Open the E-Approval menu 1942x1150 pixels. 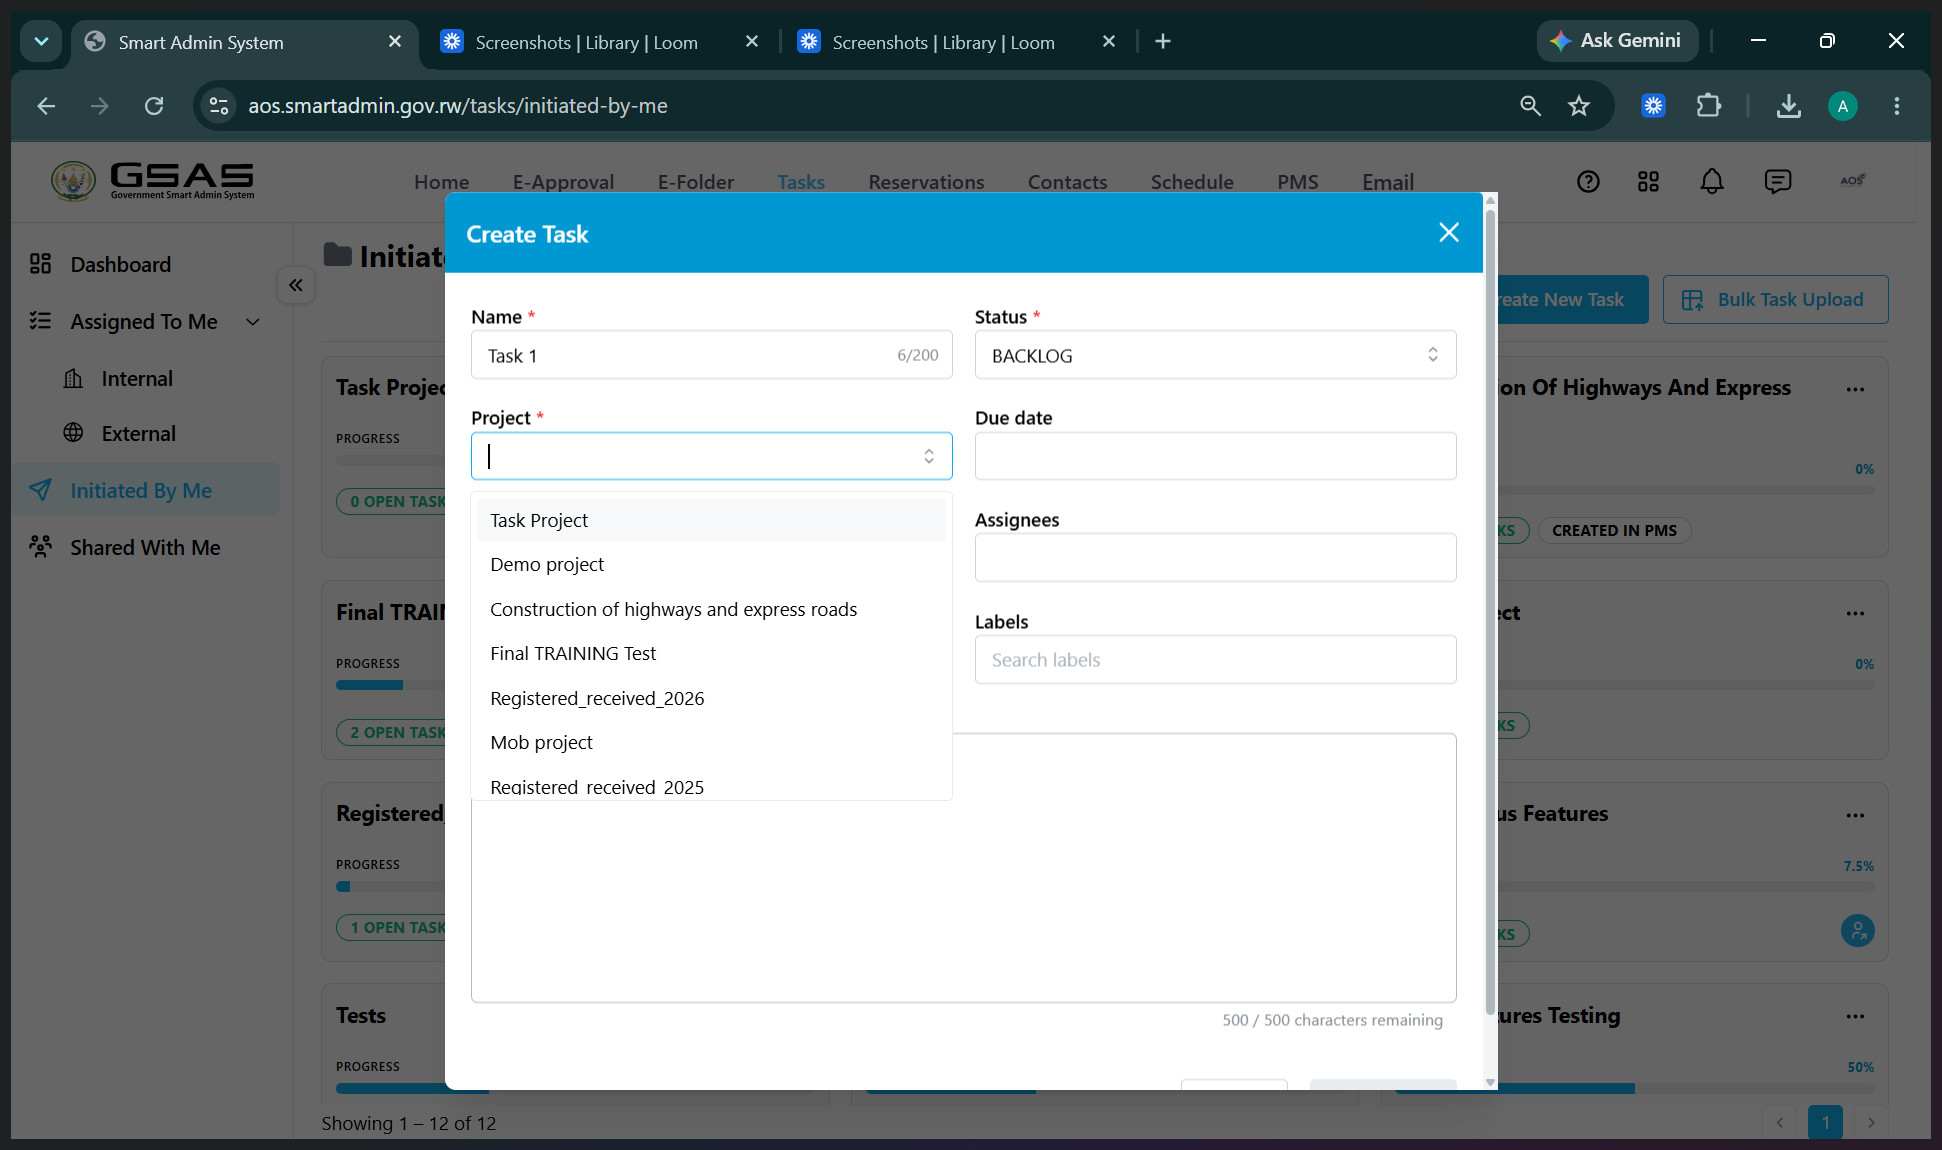tap(563, 182)
